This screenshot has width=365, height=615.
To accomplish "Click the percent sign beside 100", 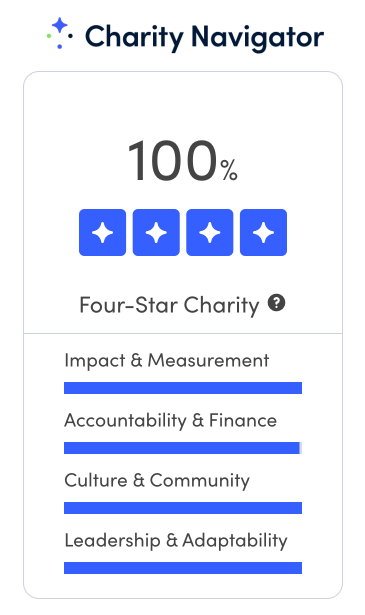I will pyautogui.click(x=229, y=170).
